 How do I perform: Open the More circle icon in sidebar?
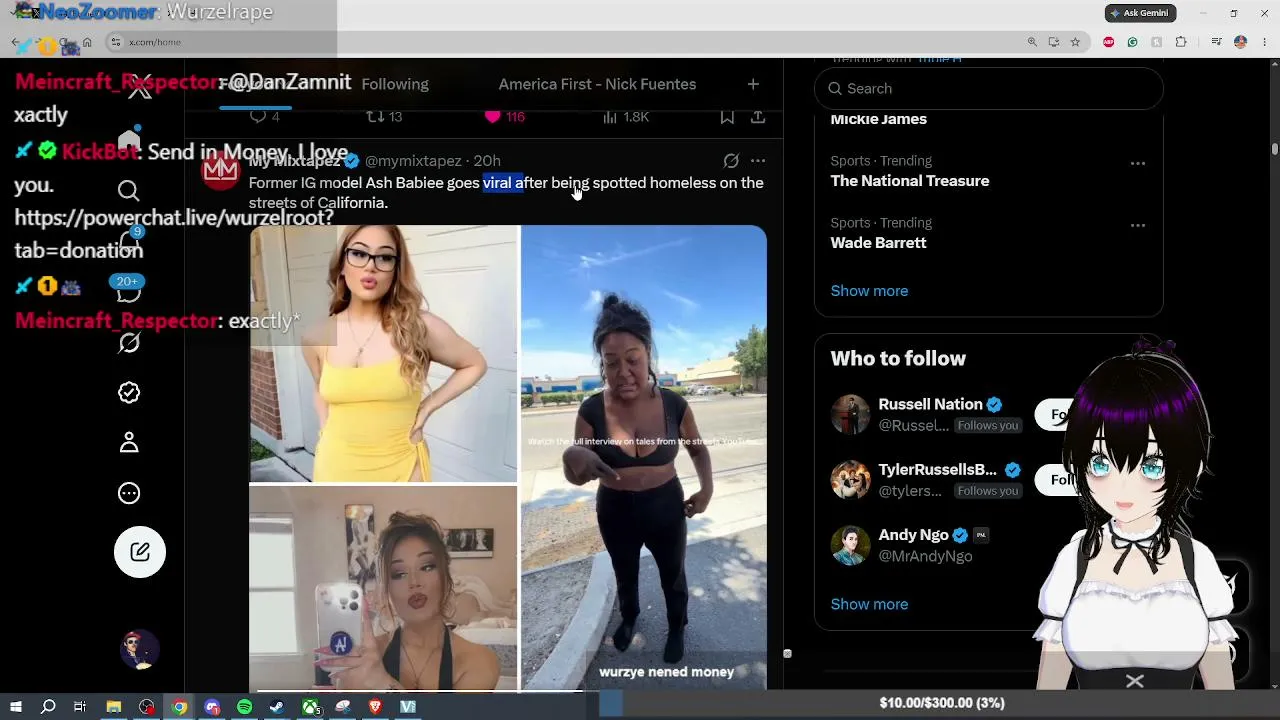coord(129,493)
